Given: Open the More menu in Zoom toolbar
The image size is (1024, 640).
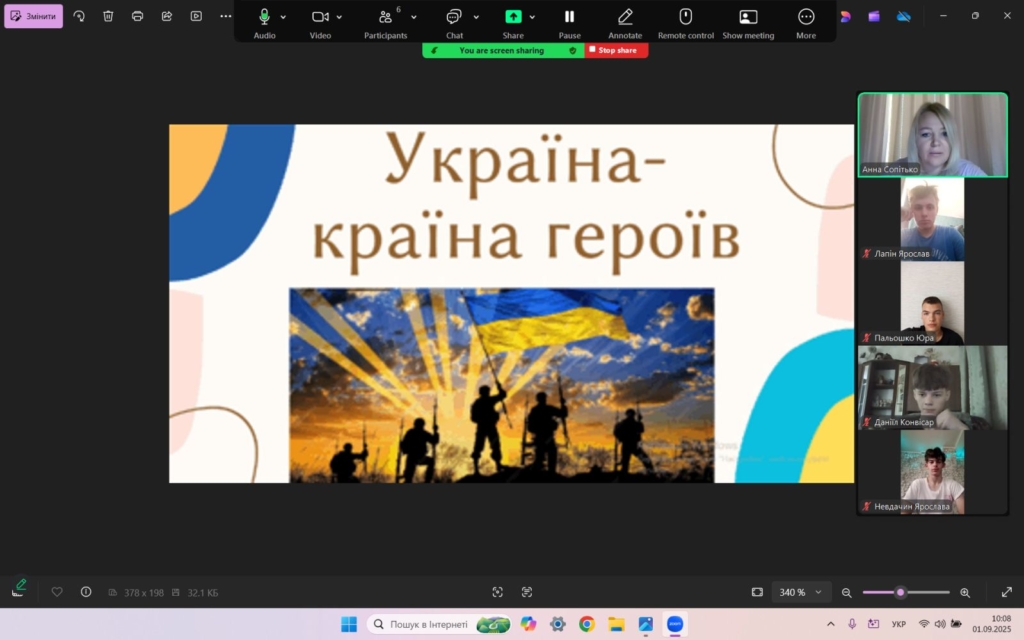Looking at the screenshot, I should (806, 17).
